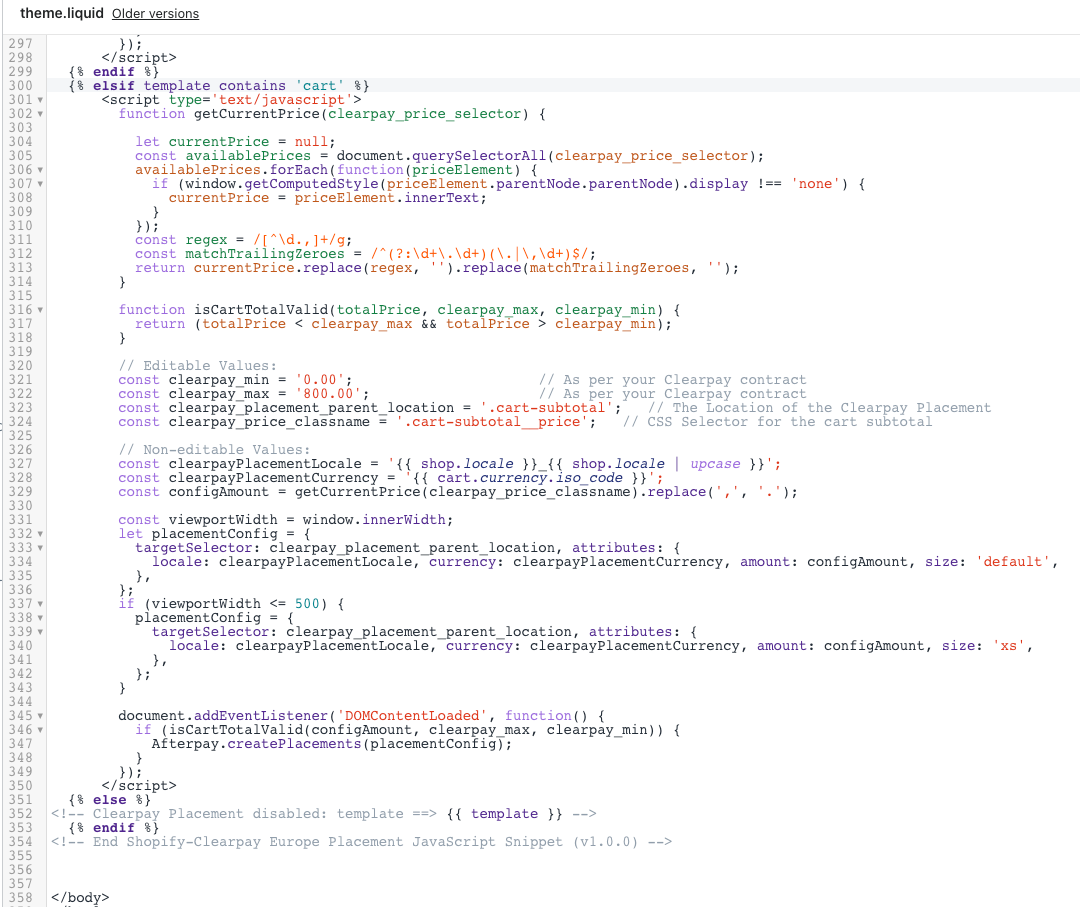The height and width of the screenshot is (907, 1080).
Task: Click cart.currency.iso_code Liquid expression
Action: [530, 477]
